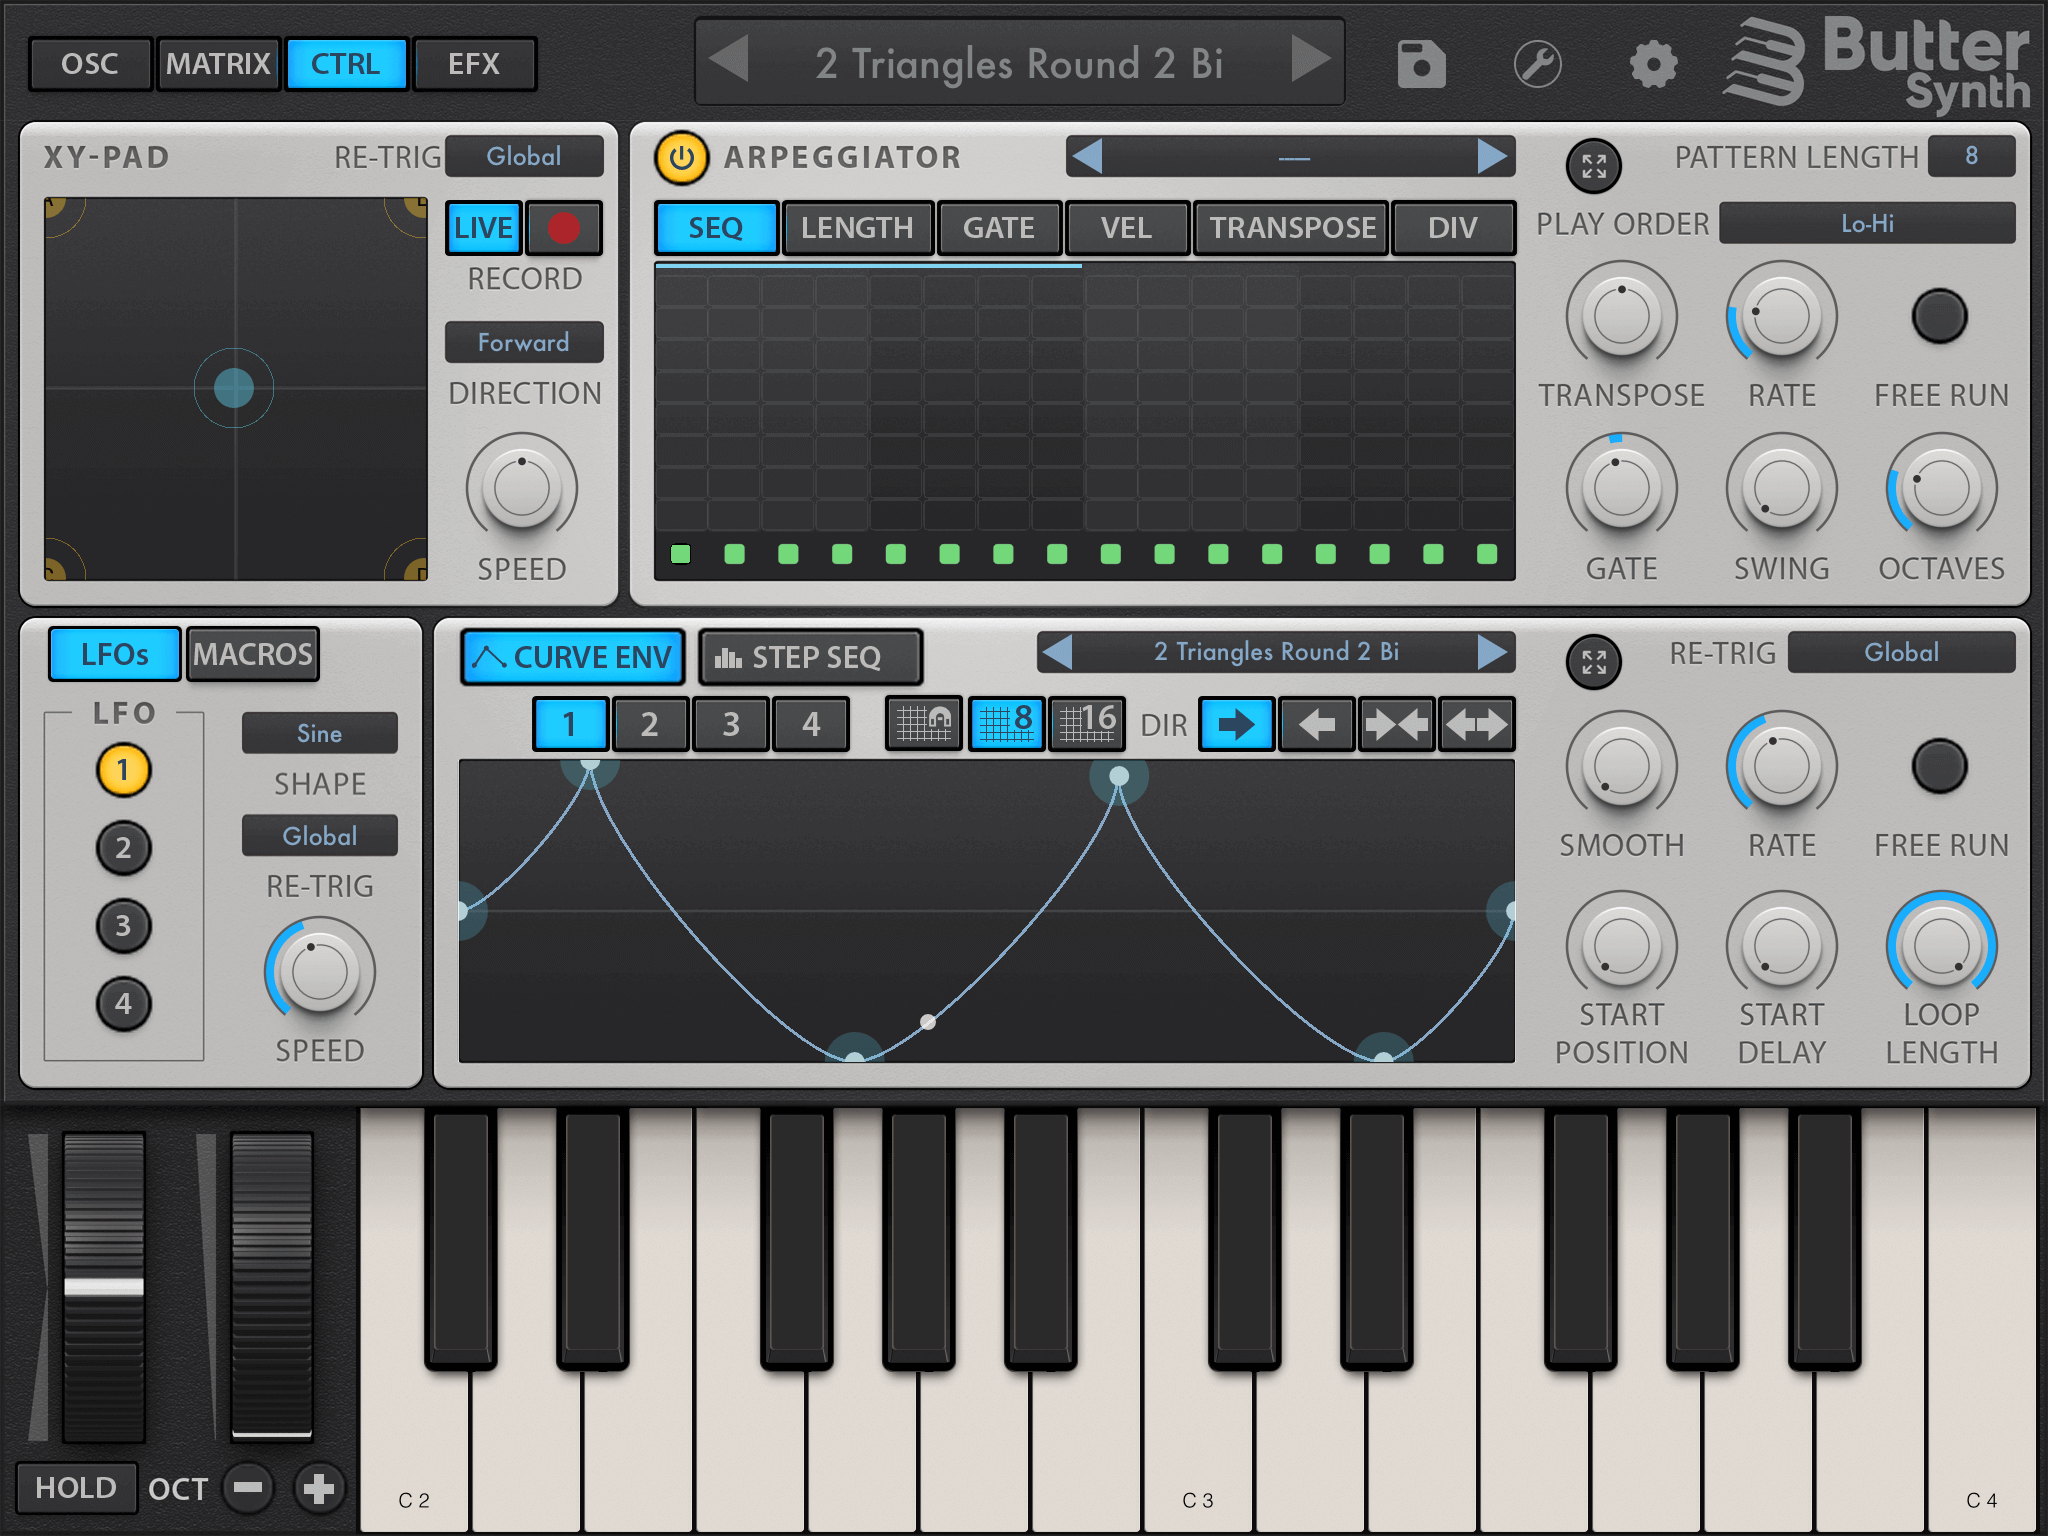This screenshot has height=1536, width=2048.
Task: Go to next preset using the top arrow
Action: pos(1310,60)
